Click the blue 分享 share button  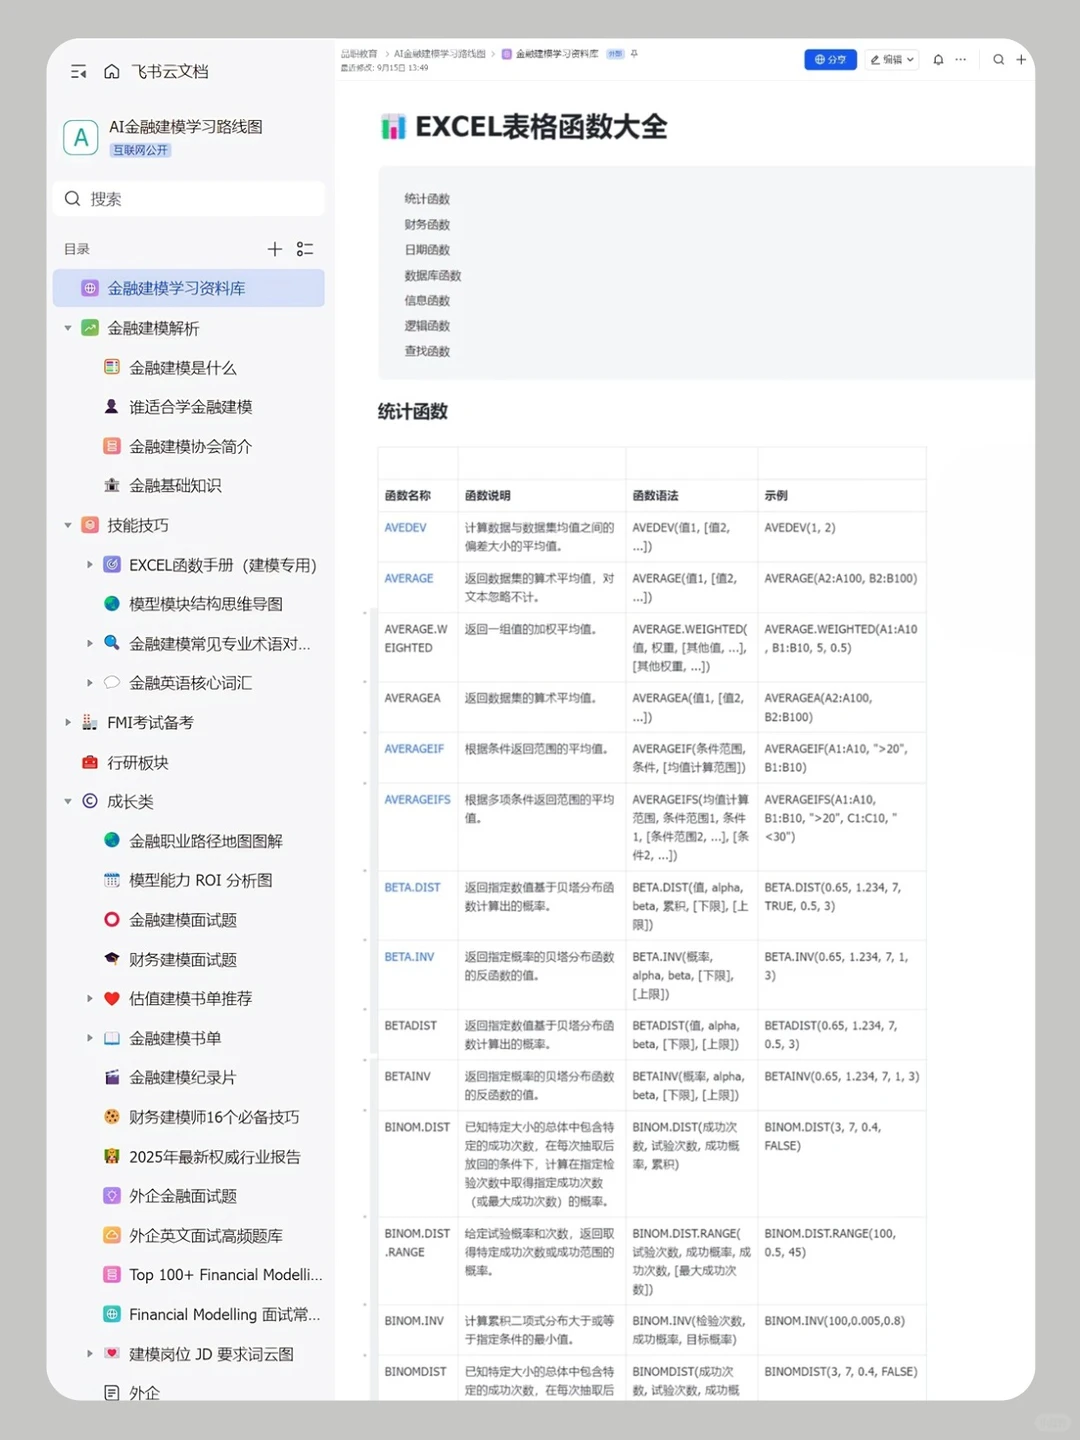[x=830, y=60]
